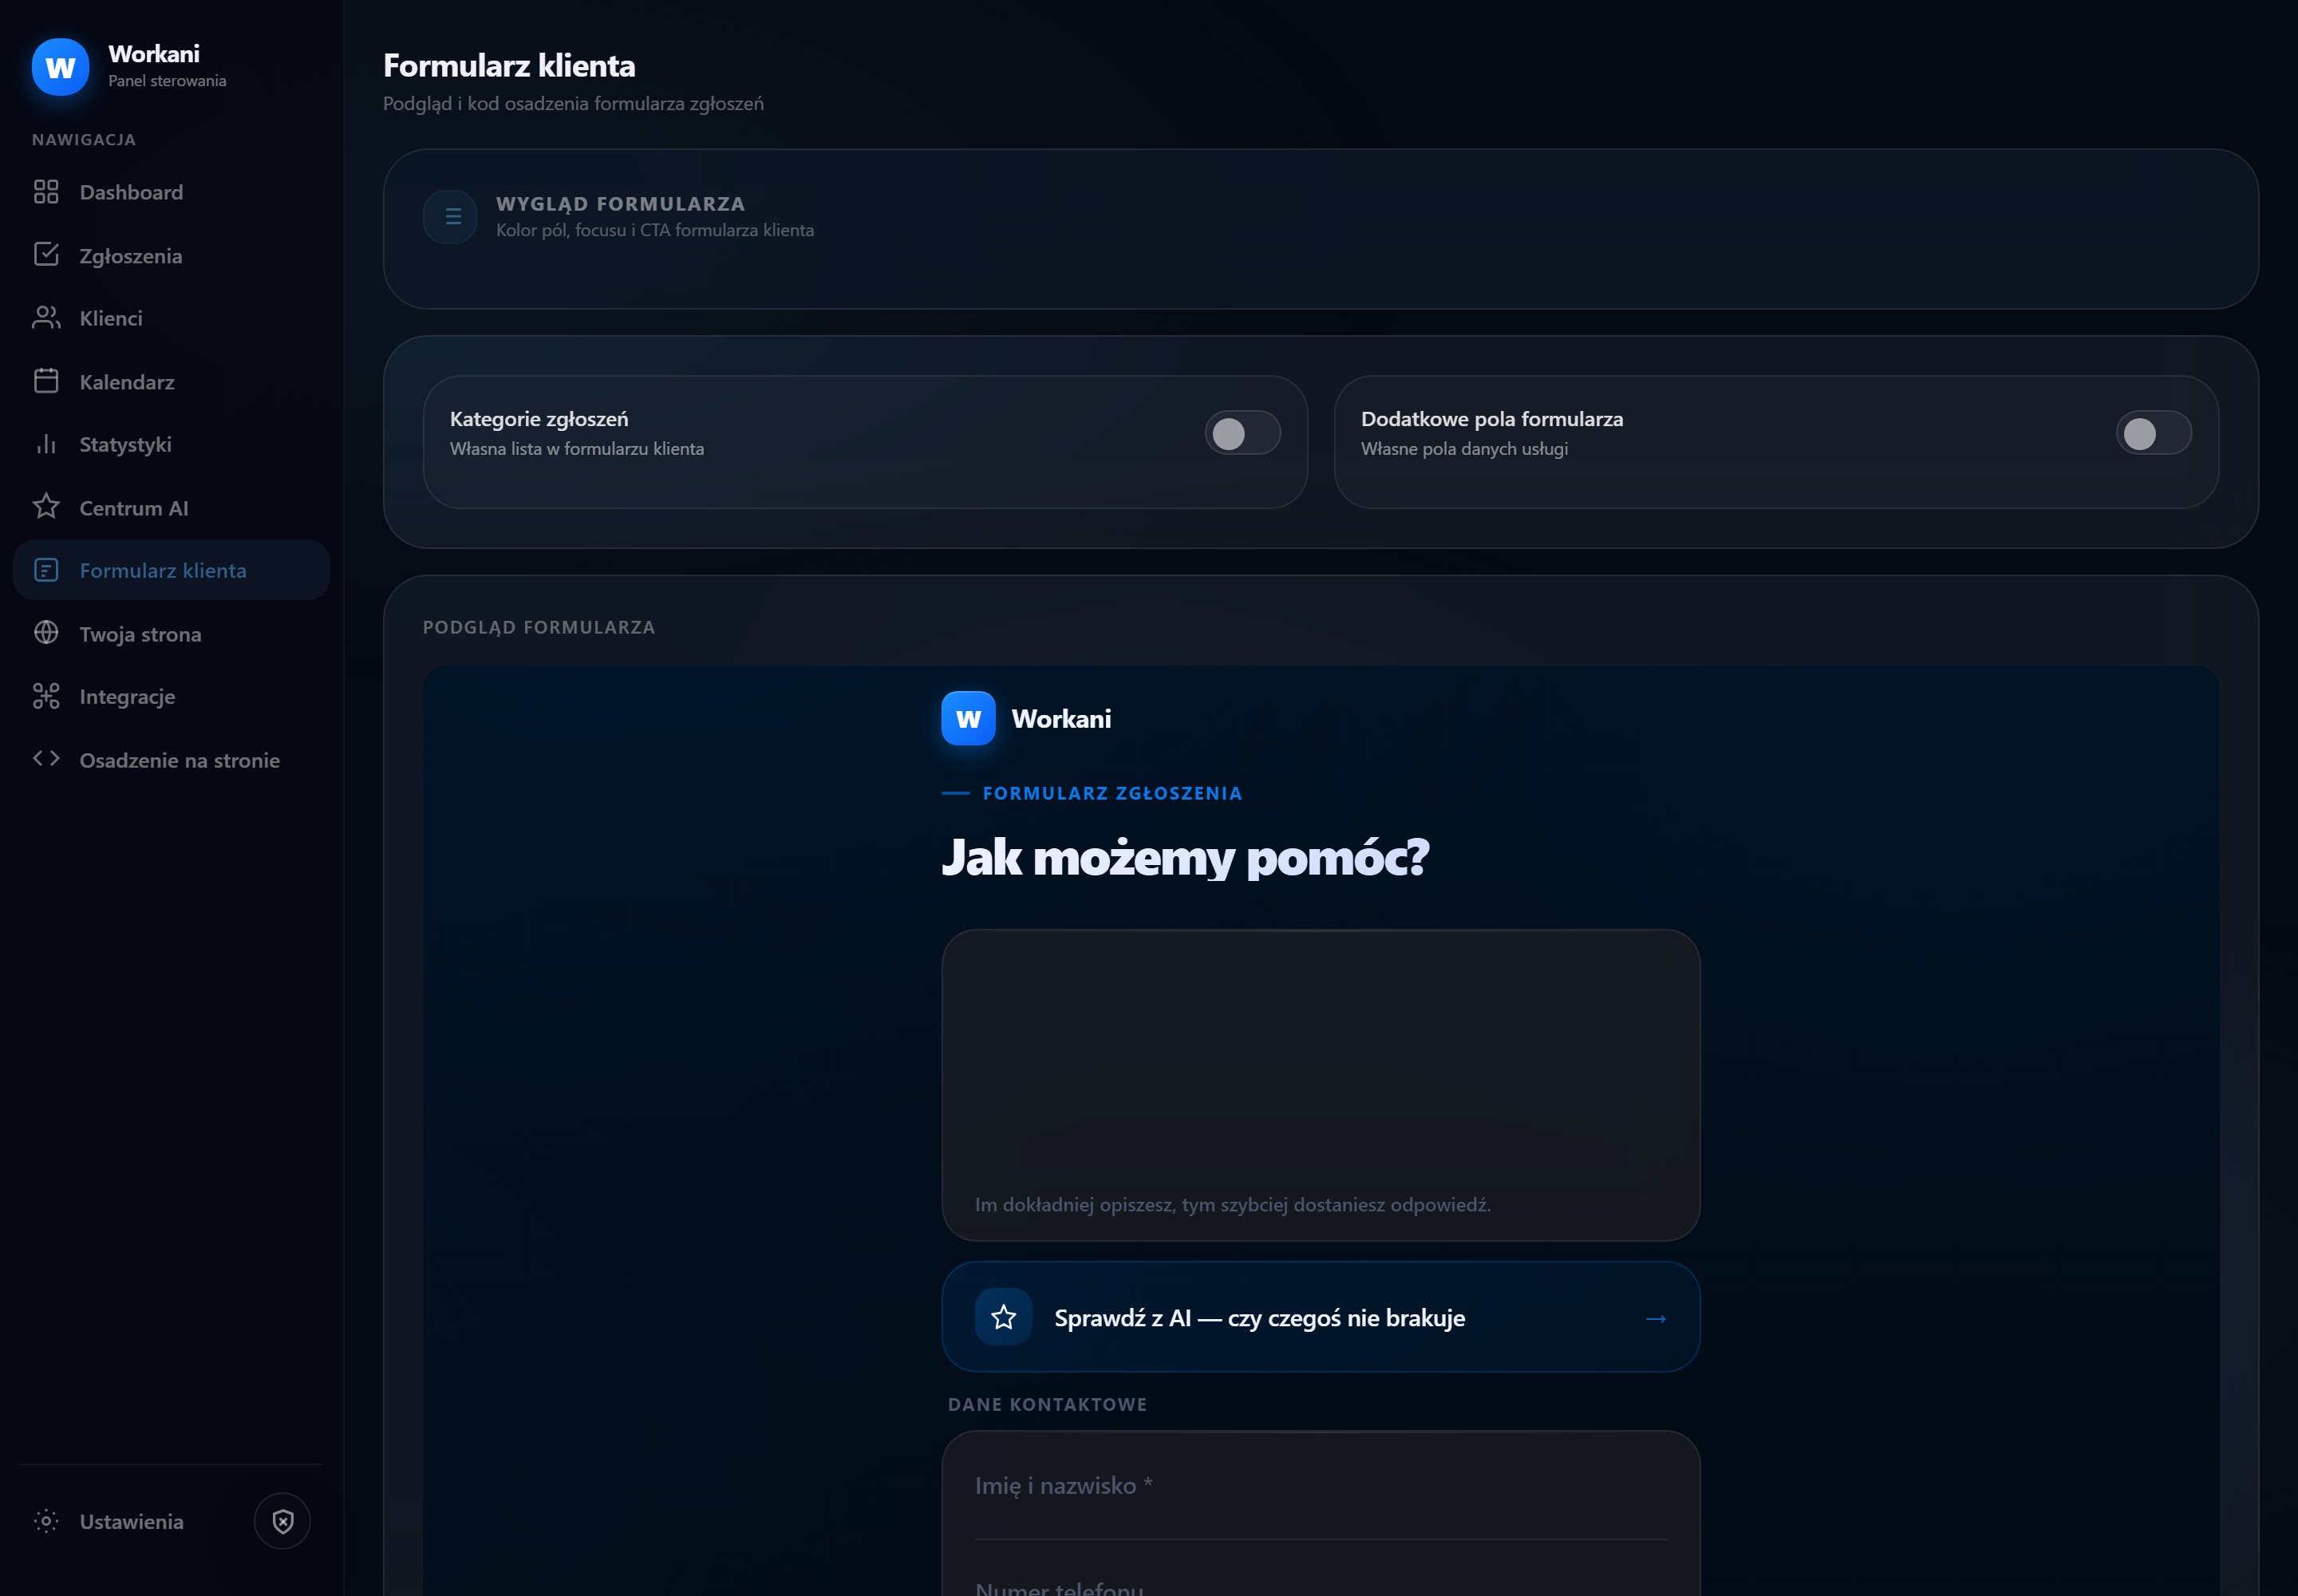Click the Wygląd formularza list icon
2298x1596 pixels.
click(450, 217)
